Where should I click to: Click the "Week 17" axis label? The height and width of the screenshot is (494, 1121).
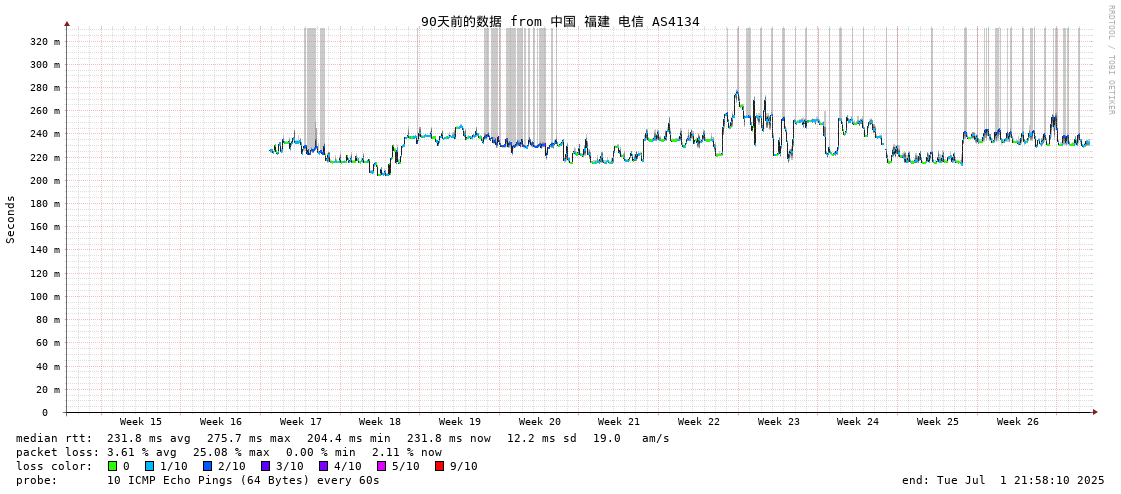[300, 422]
